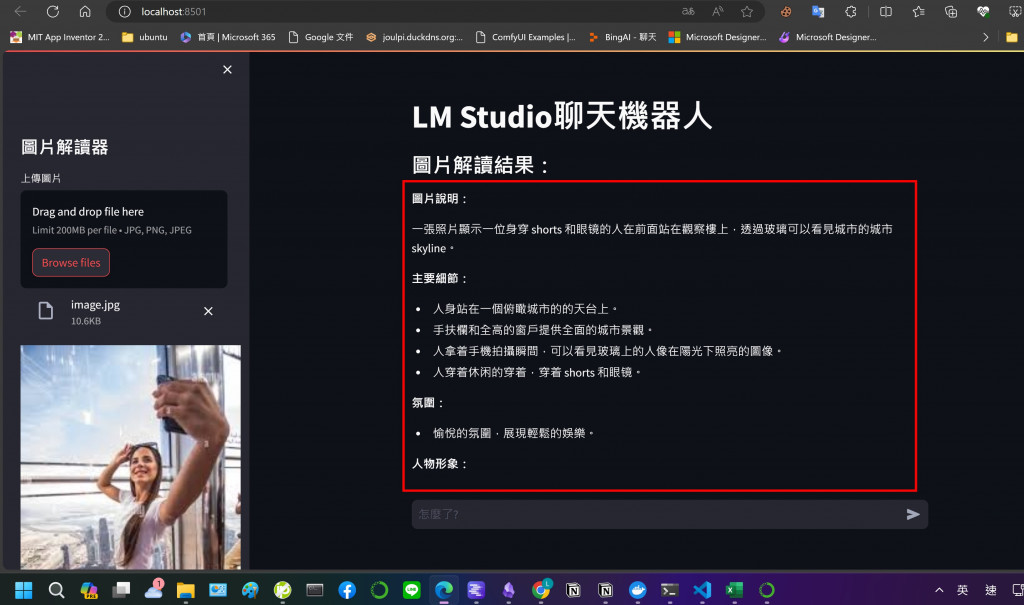Expand the bookmarks bar overflow chevron
1024x605 pixels.
point(985,37)
